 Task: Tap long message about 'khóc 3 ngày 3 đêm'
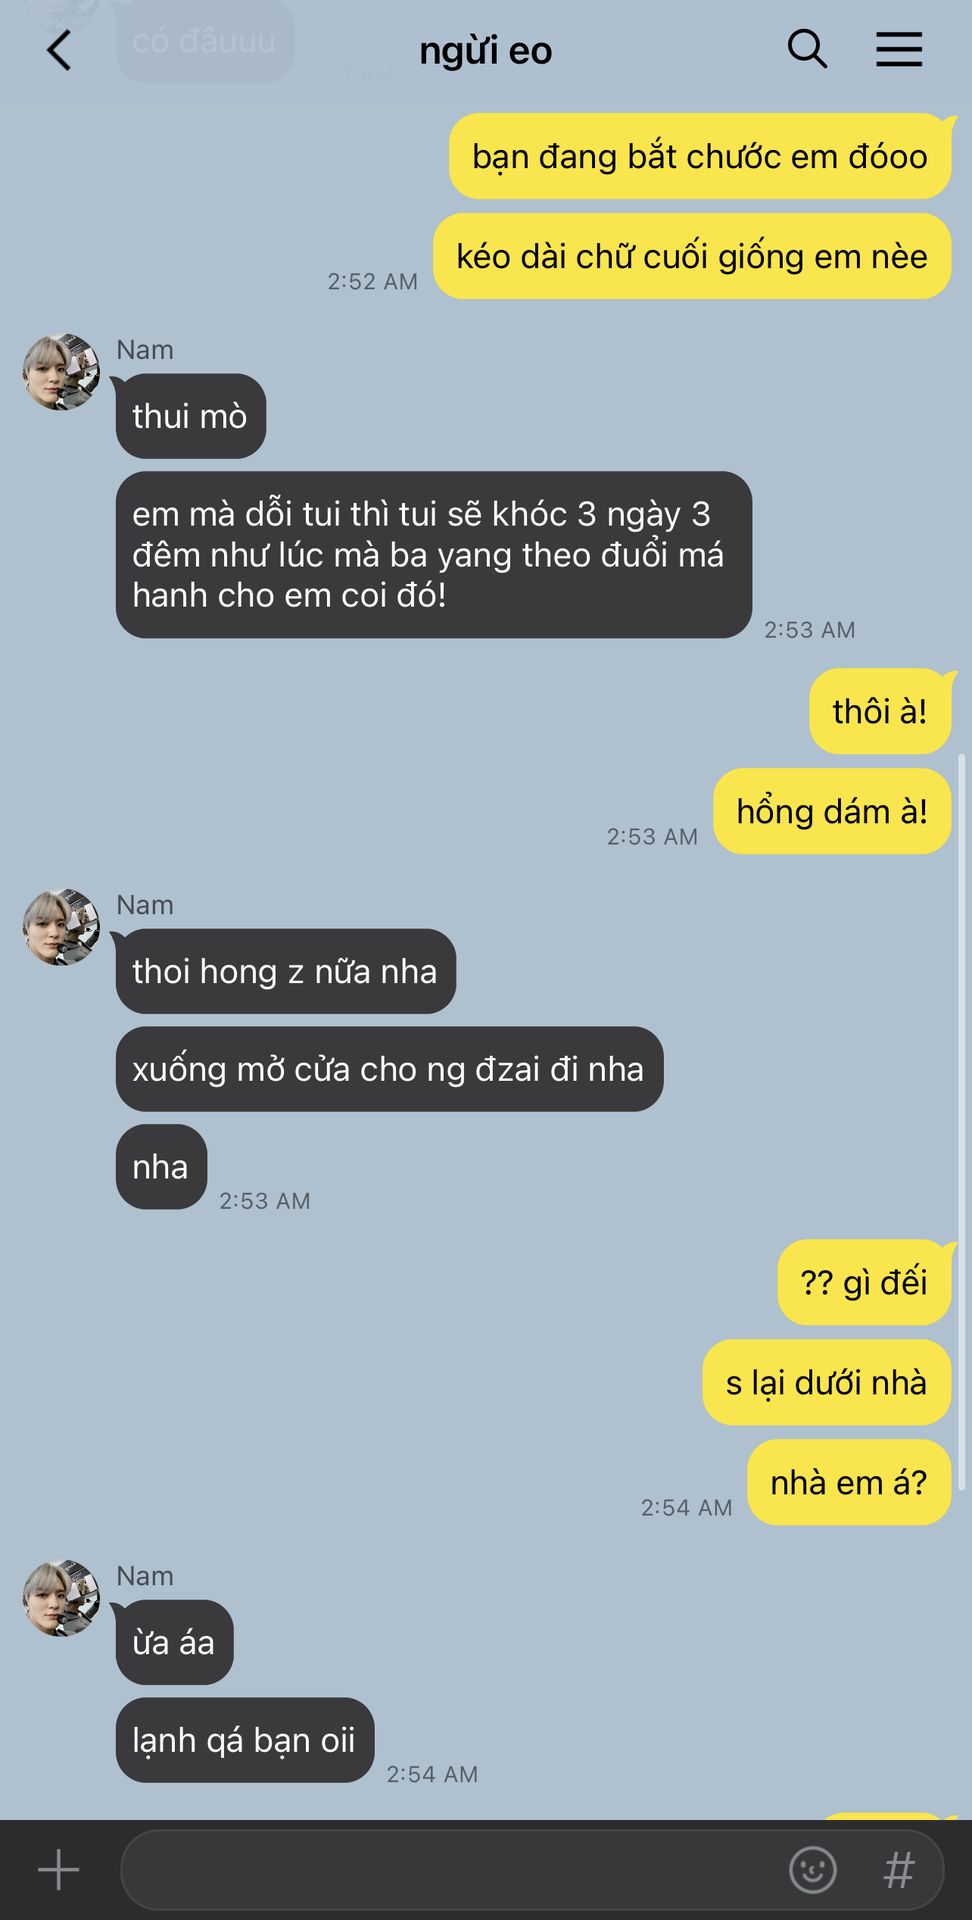point(434,555)
